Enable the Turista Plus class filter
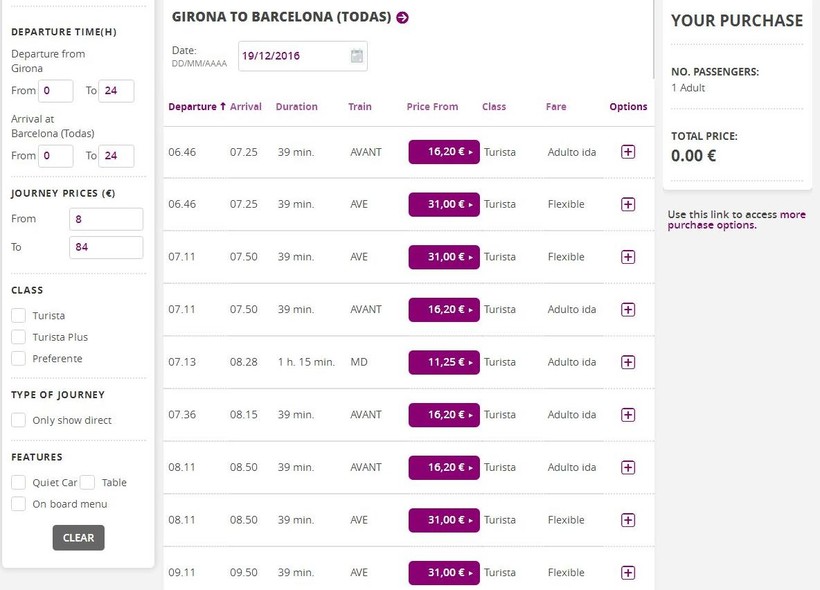This screenshot has width=820, height=590. click(19, 337)
